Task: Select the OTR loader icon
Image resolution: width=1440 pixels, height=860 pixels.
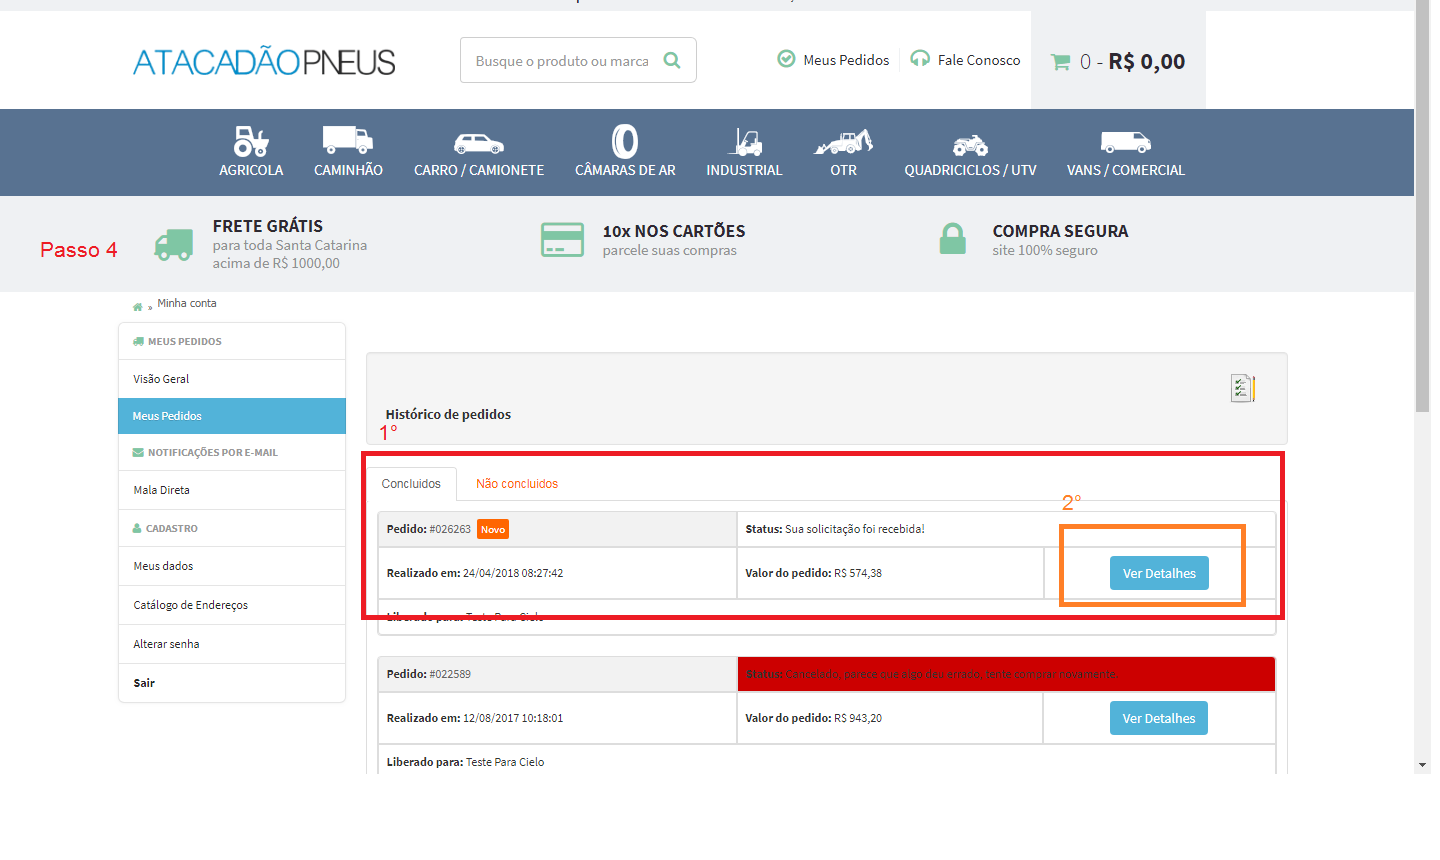Action: (x=843, y=142)
